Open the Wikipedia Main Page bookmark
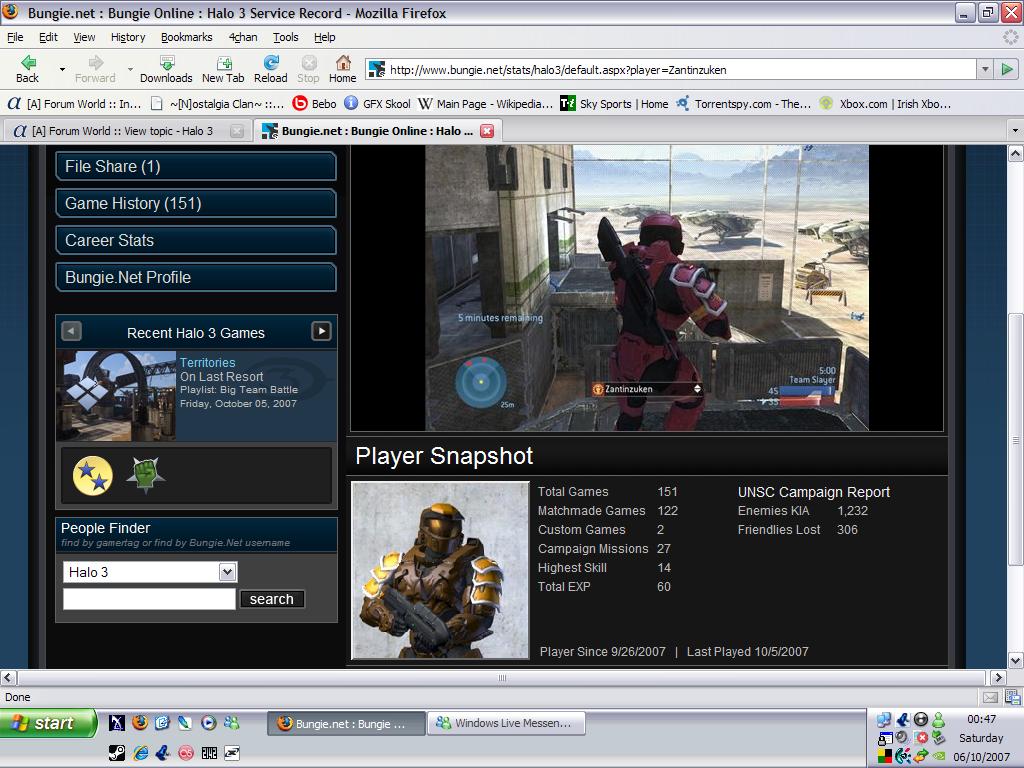The height and width of the screenshot is (768, 1024). (485, 104)
